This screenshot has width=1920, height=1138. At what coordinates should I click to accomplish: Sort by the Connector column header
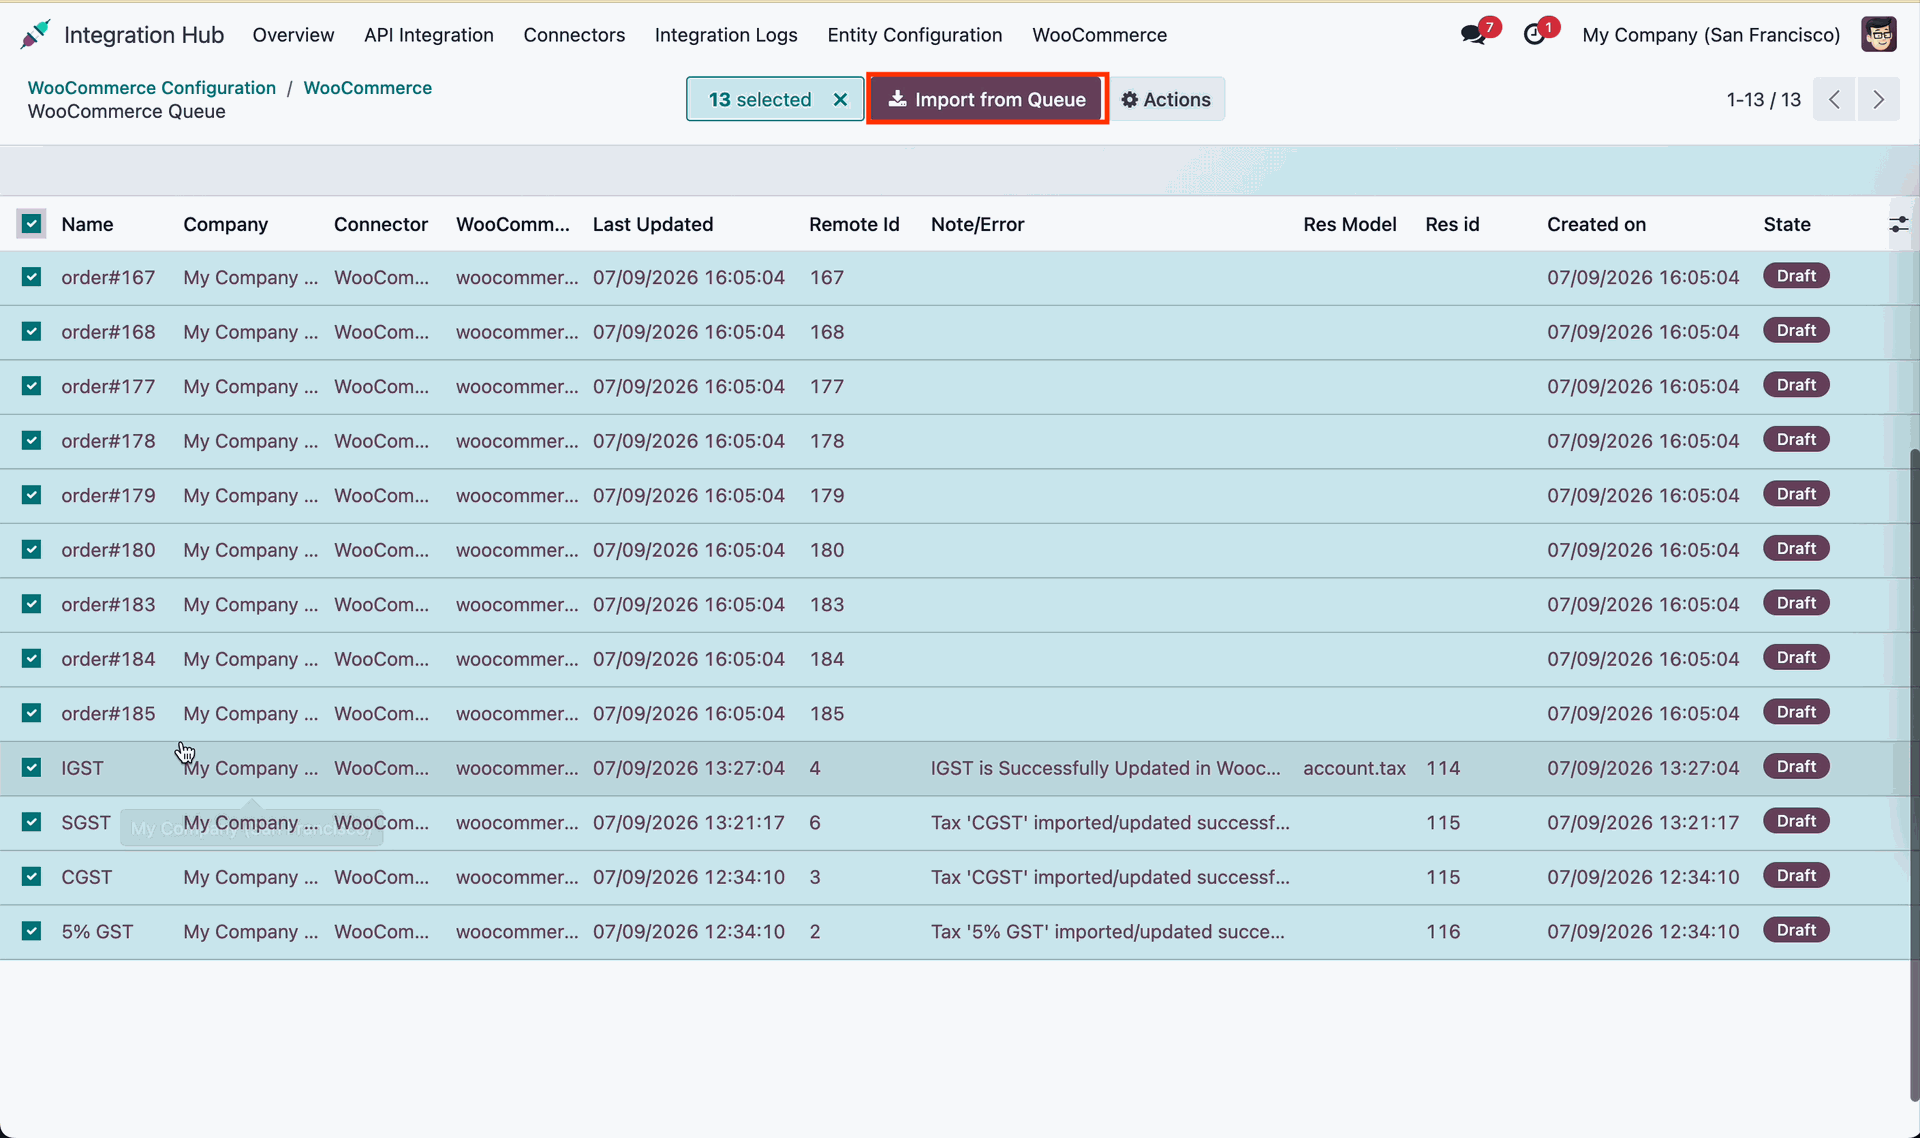click(x=381, y=224)
